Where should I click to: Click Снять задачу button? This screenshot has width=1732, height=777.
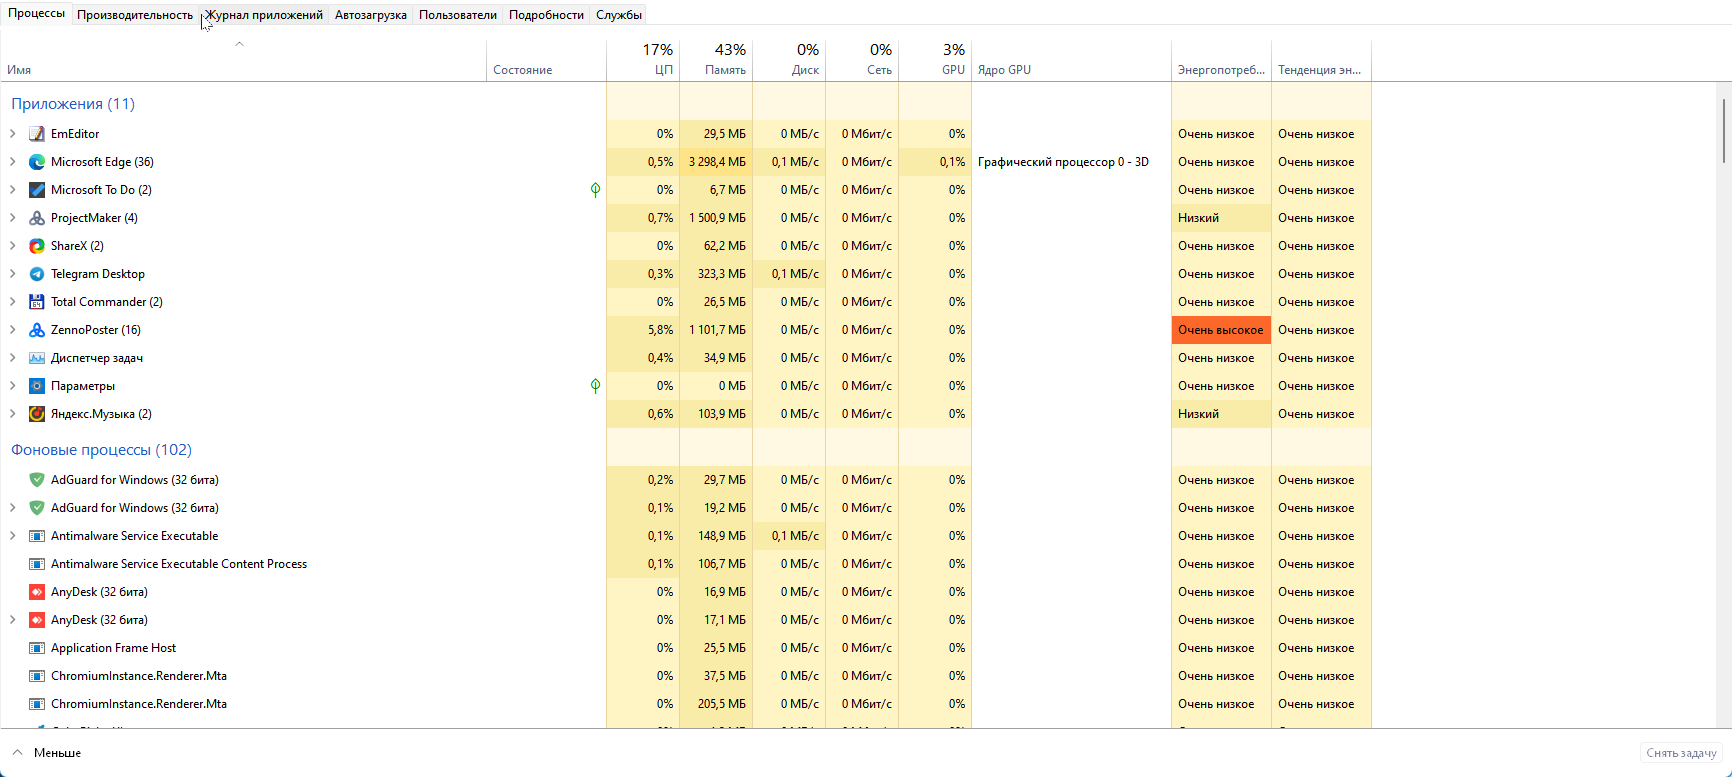(x=1681, y=753)
